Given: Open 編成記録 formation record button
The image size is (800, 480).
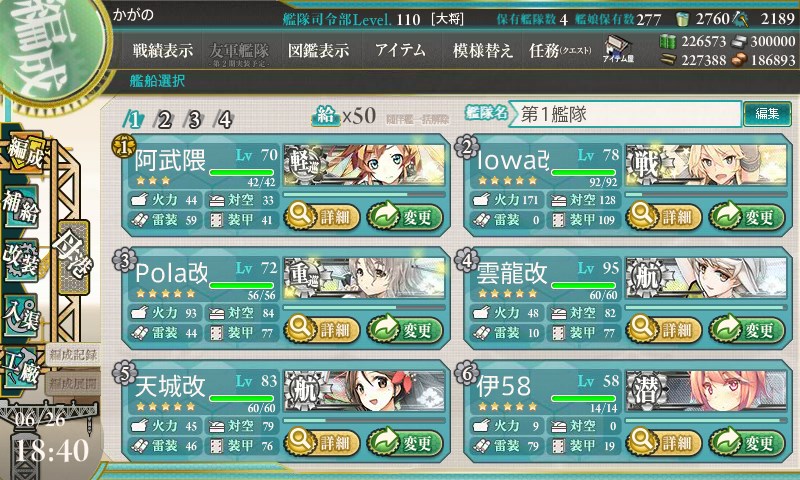Looking at the screenshot, I should [x=73, y=355].
